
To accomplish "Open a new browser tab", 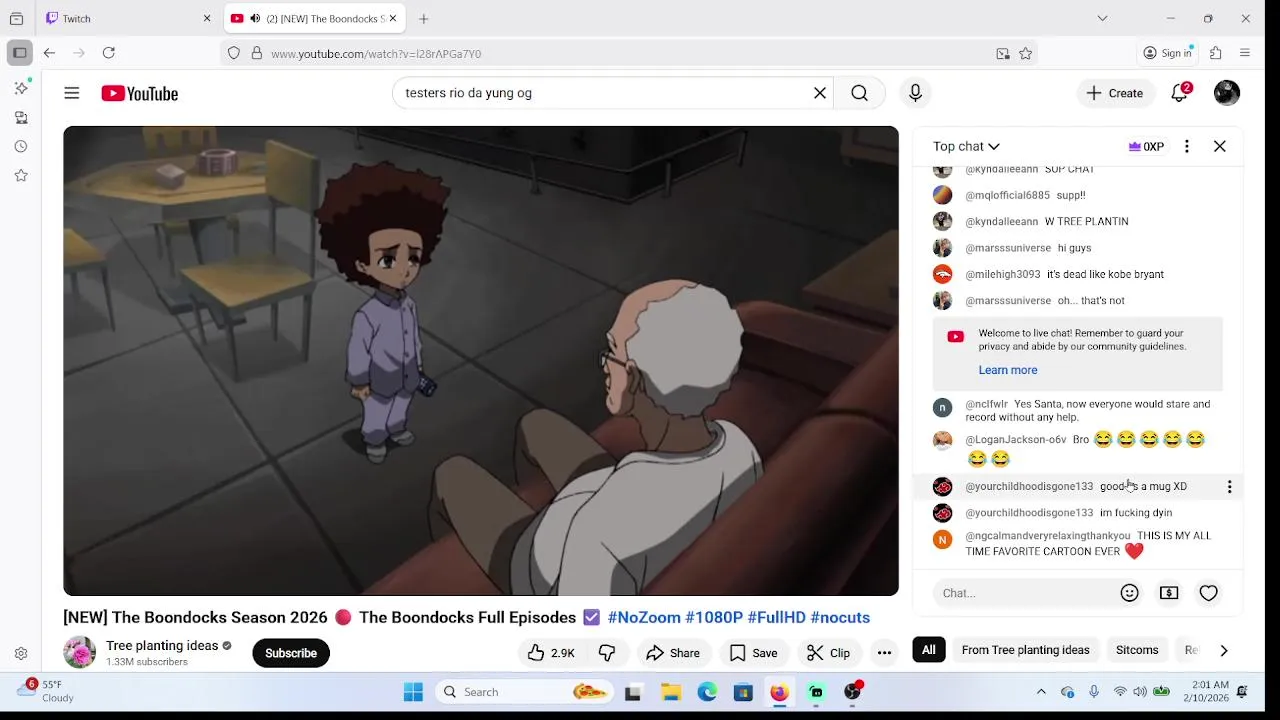I will click(424, 18).
